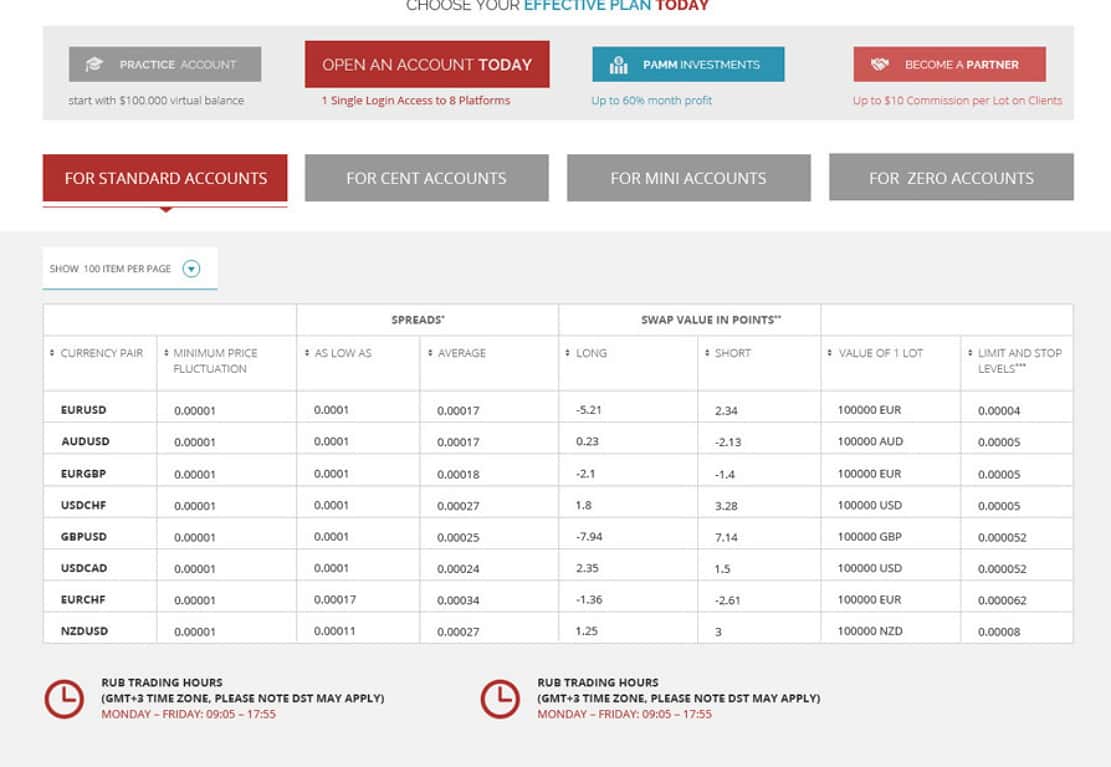Viewport: 1111px width, 767px height.
Task: Click the GBPUSD short swap value 7.14
Action: click(726, 537)
